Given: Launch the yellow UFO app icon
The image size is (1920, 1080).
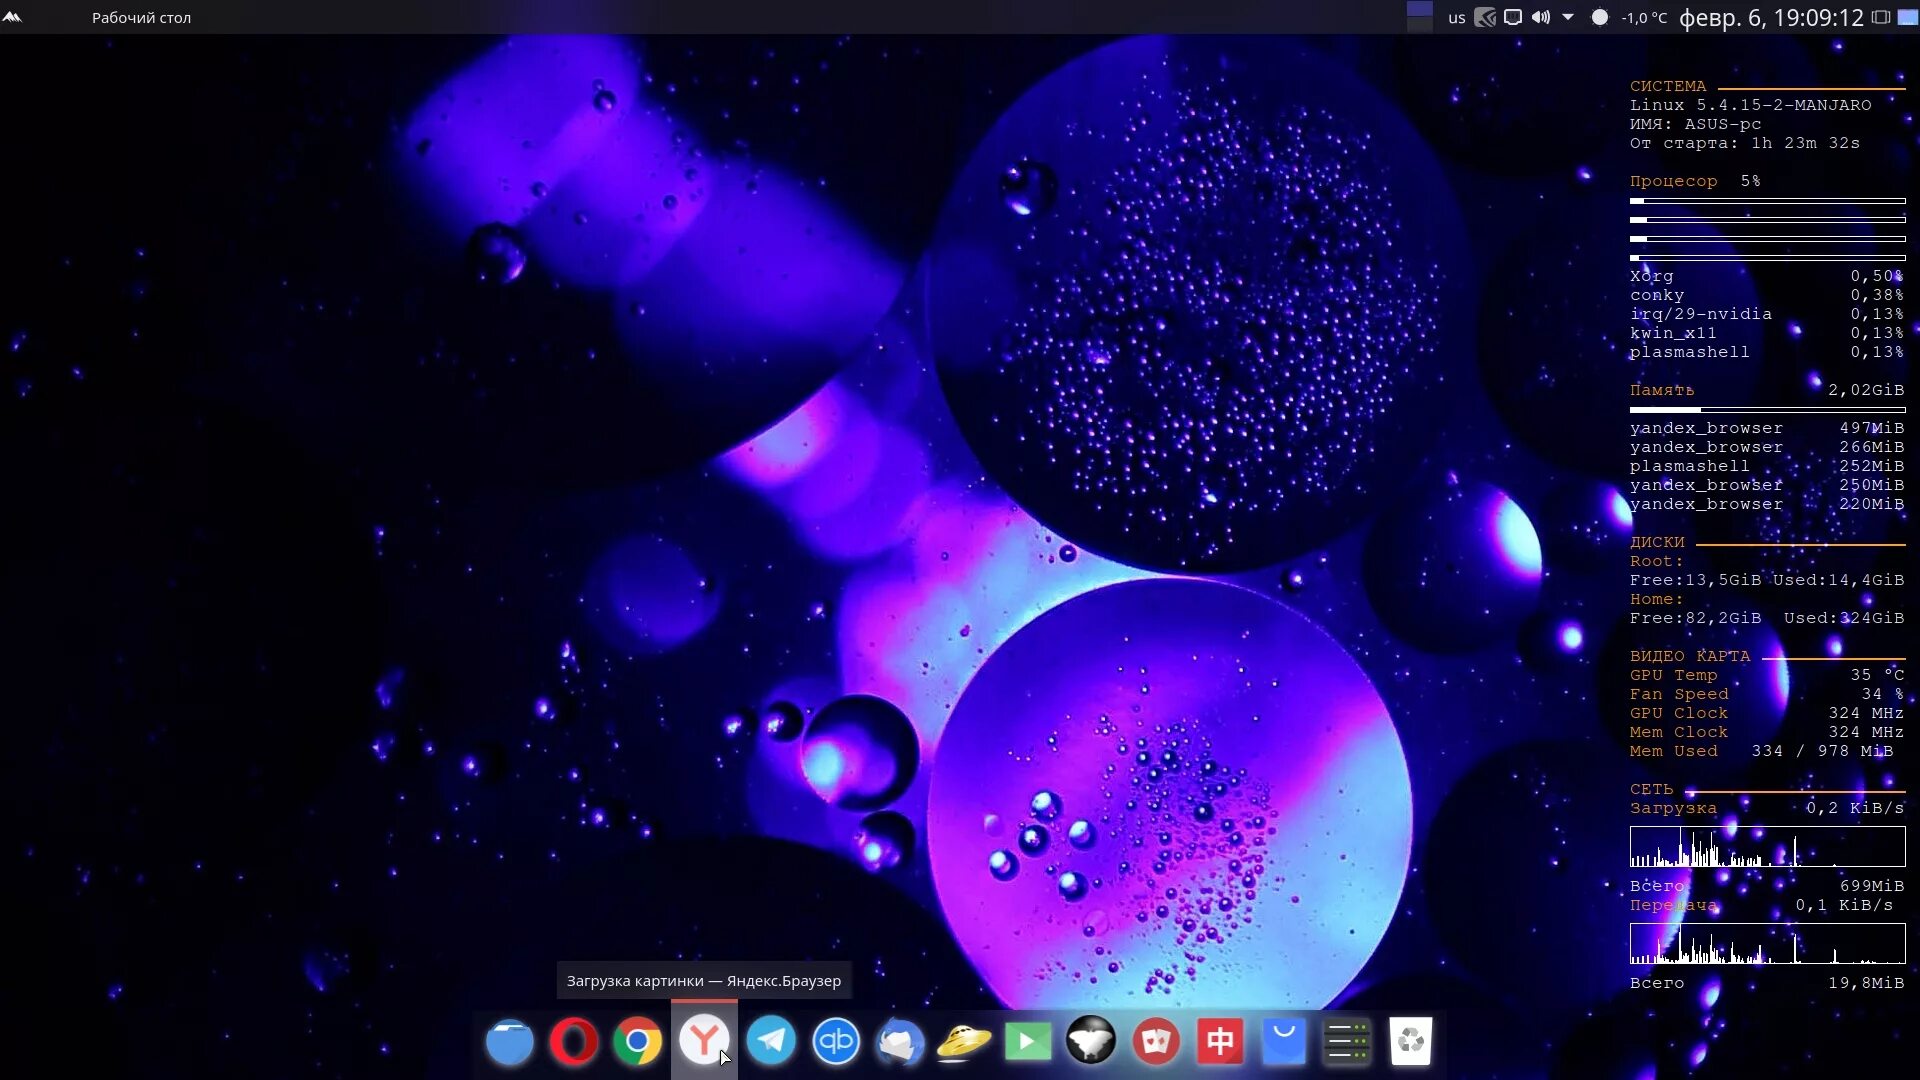Looking at the screenshot, I should click(x=964, y=1042).
